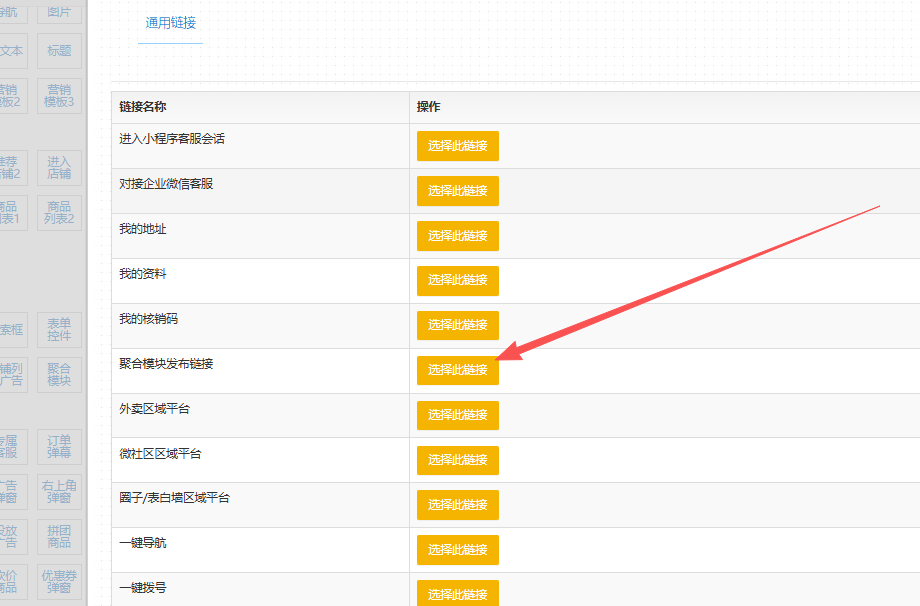Select link button for 我的地址
Screen dimensions: 920x606
point(457,236)
